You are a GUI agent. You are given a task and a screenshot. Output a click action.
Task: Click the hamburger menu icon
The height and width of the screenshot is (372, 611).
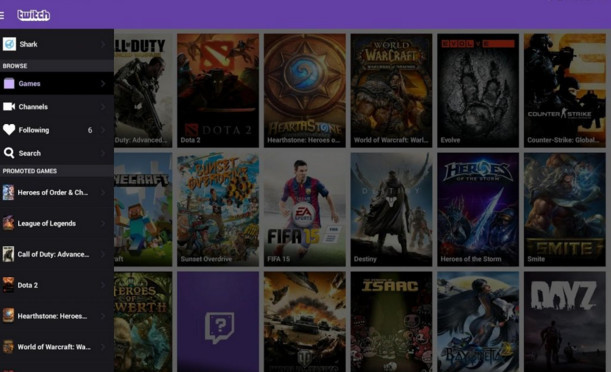[x=2, y=15]
